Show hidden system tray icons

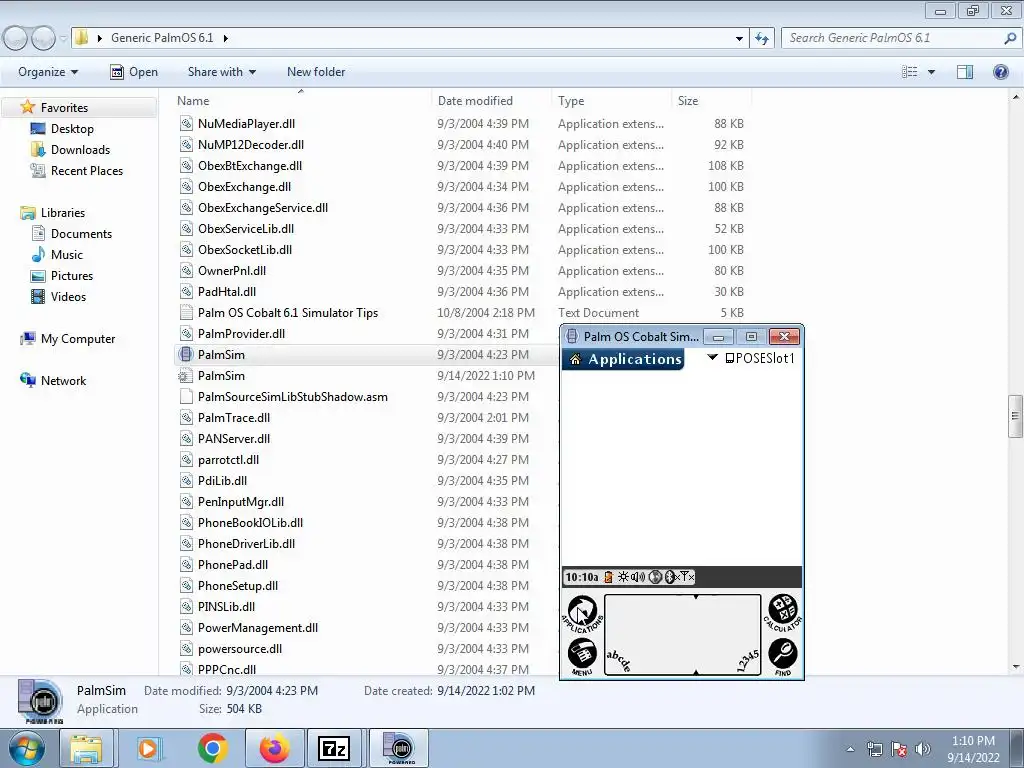point(850,749)
